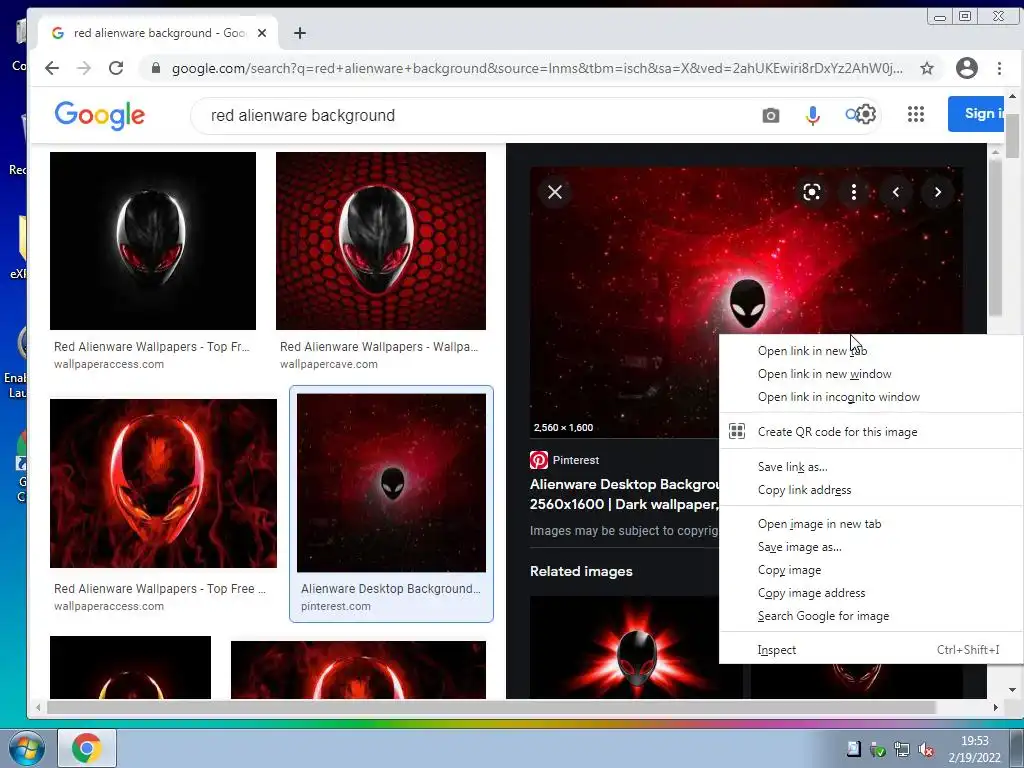Image resolution: width=1024 pixels, height=768 pixels.
Task: Click the visual search lens icon on preview
Action: tap(812, 192)
